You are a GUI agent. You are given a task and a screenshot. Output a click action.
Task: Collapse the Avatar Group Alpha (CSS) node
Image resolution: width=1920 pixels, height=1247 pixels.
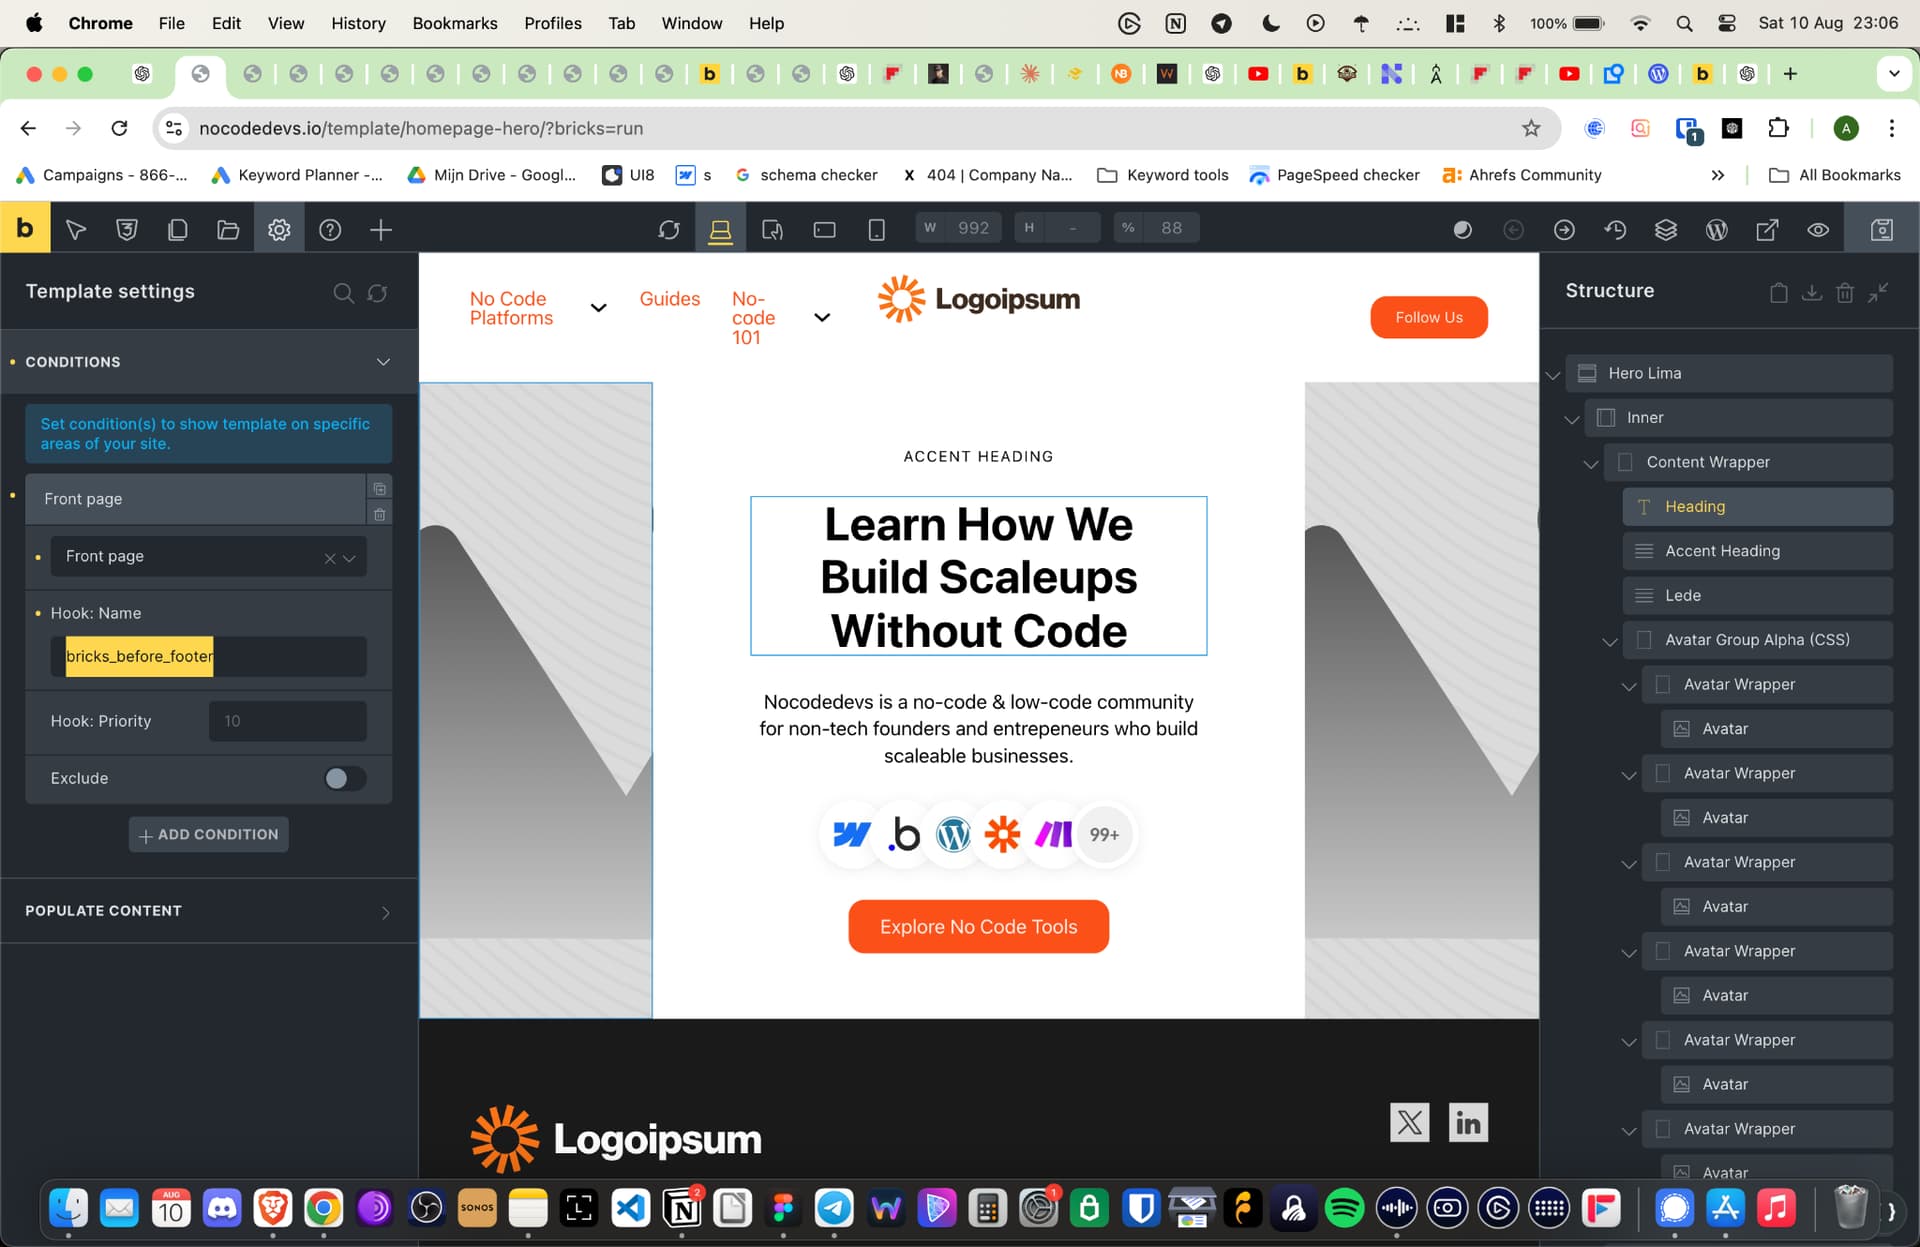(x=1610, y=642)
